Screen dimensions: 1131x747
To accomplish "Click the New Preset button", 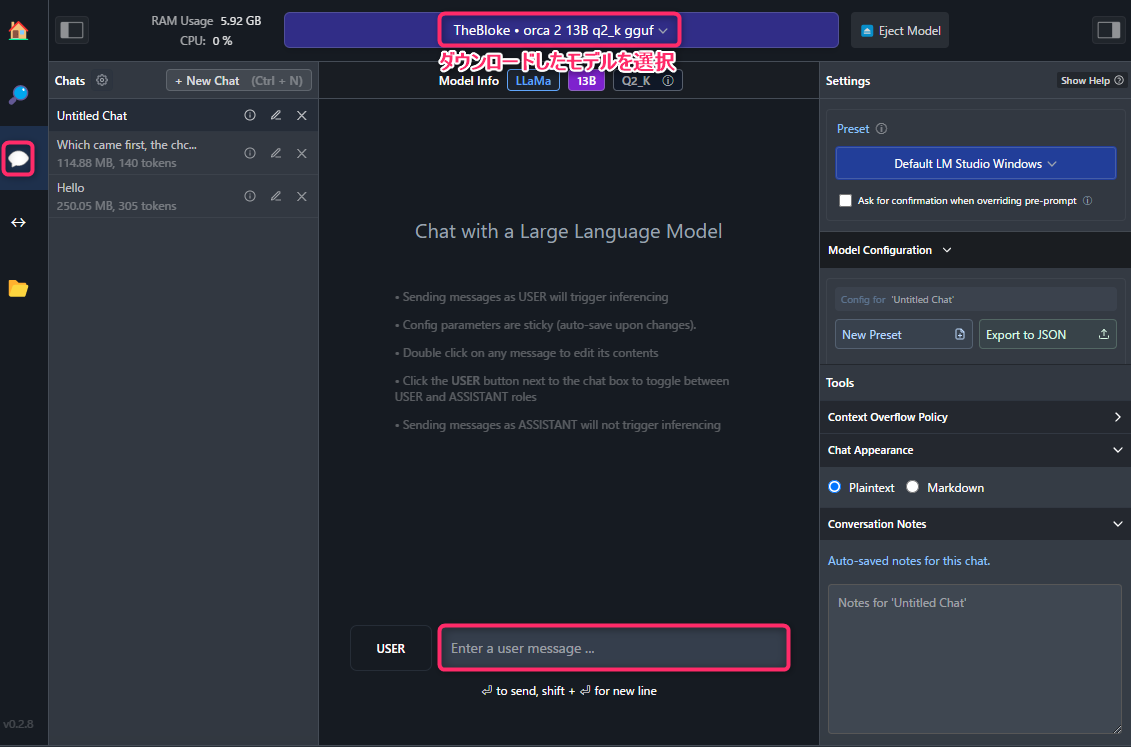I will [x=904, y=335].
